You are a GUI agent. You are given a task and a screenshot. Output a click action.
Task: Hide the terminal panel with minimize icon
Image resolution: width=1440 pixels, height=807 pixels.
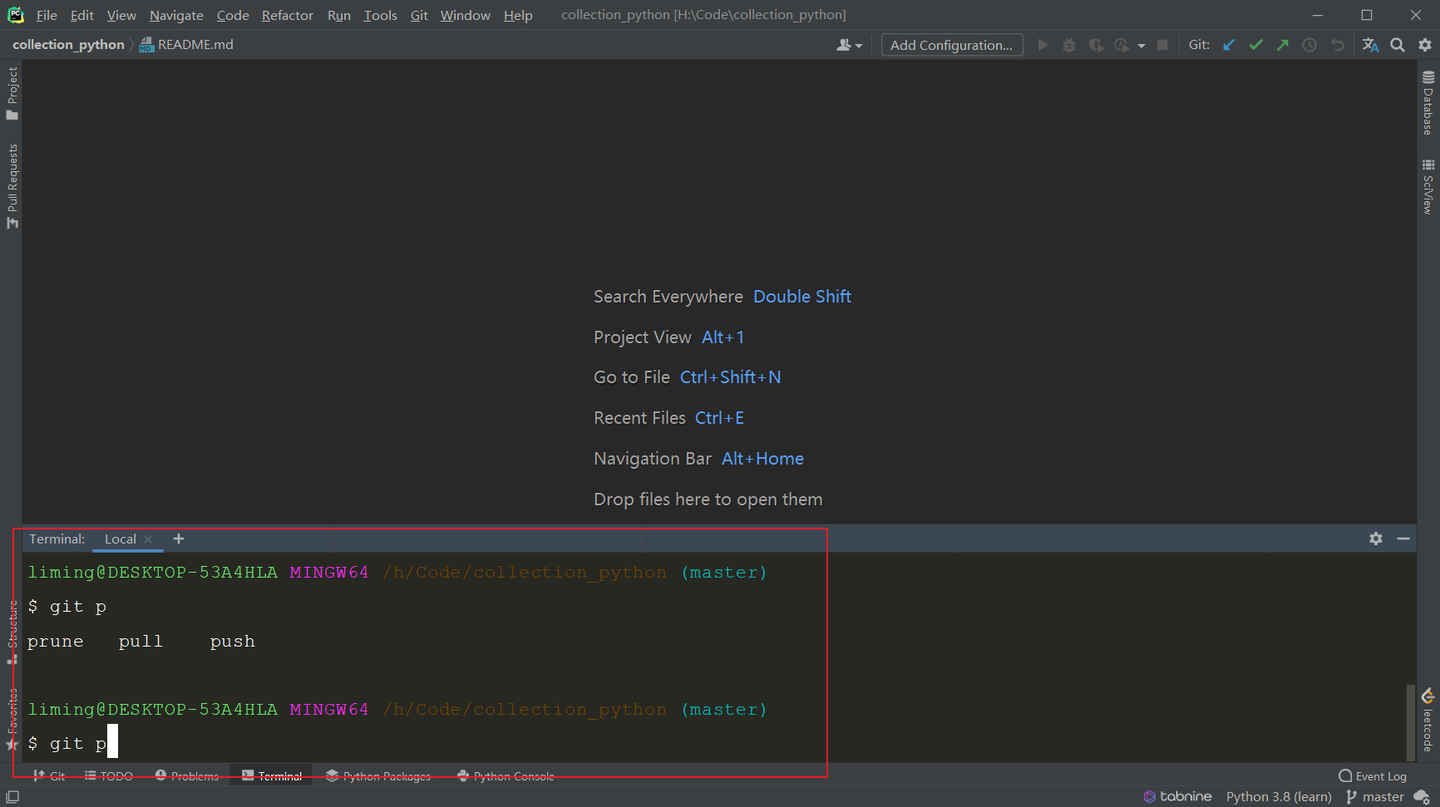tap(1403, 539)
